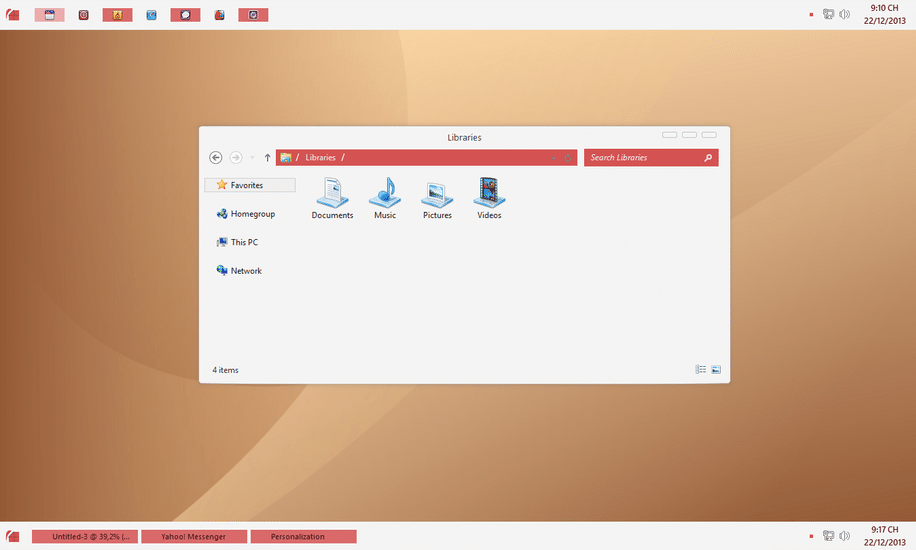The image size is (916, 550).
Task: Expand the address bar history dropdown
Action: pos(553,158)
